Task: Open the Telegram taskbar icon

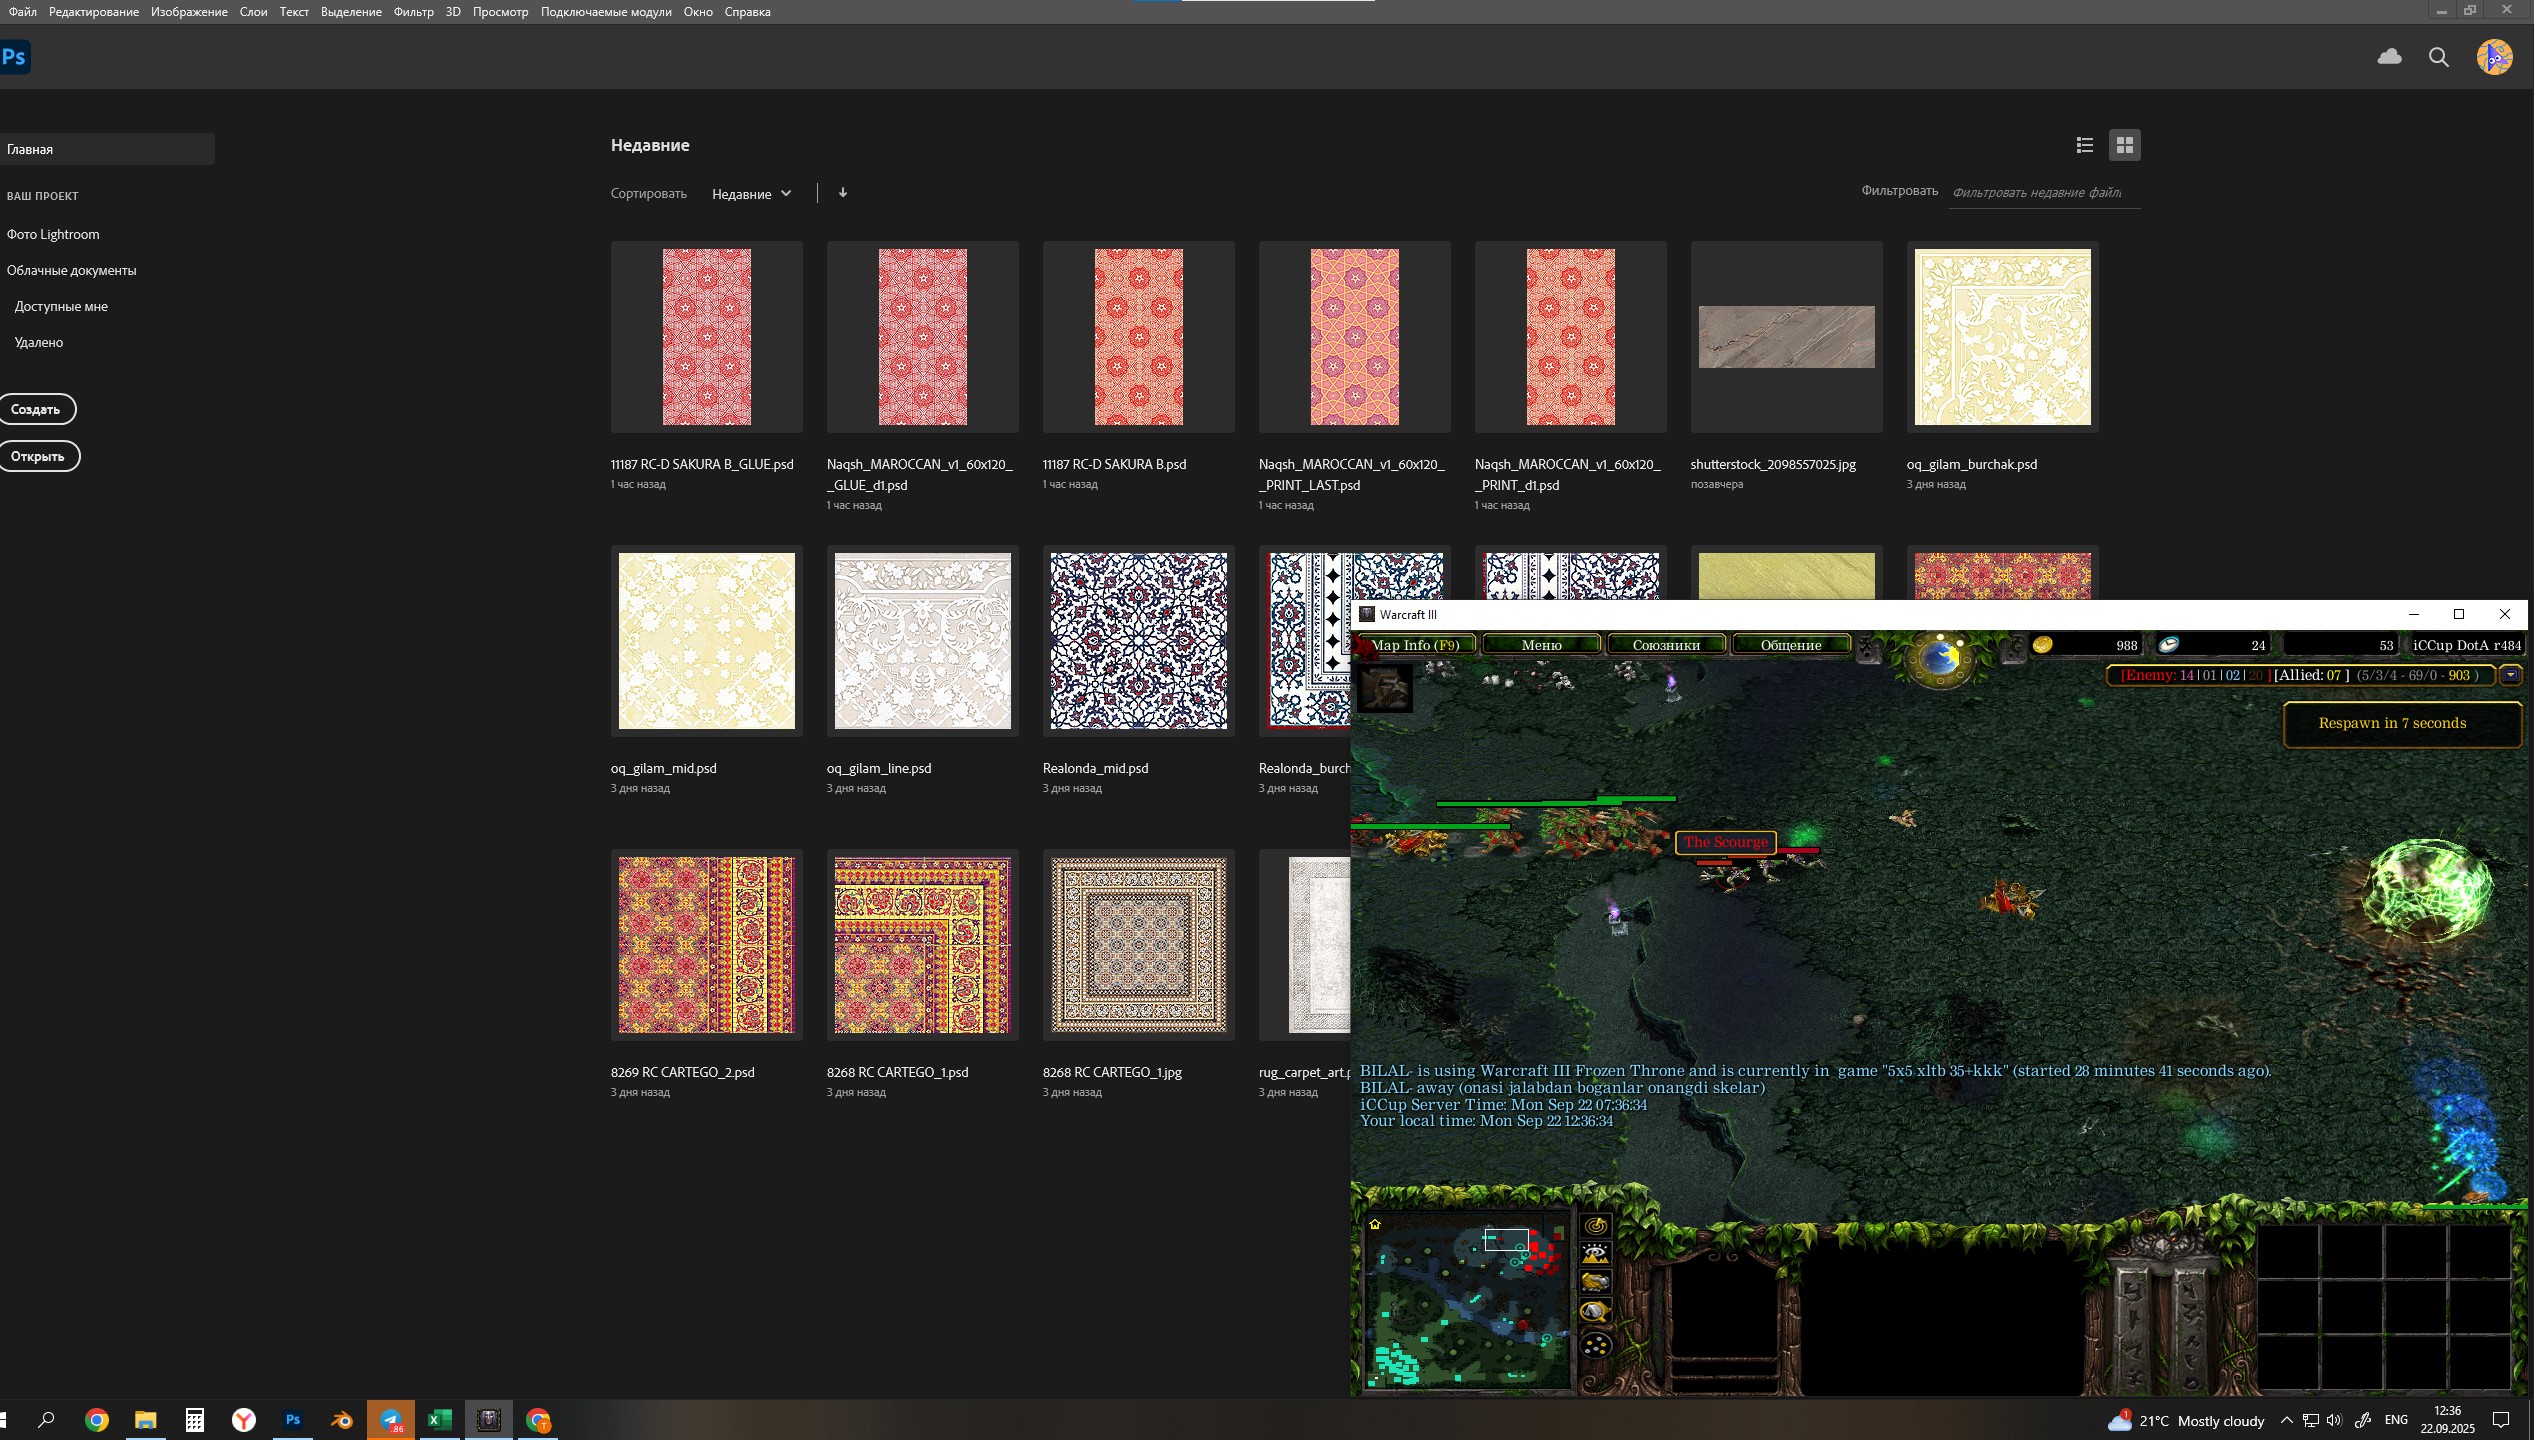Action: (391, 1420)
